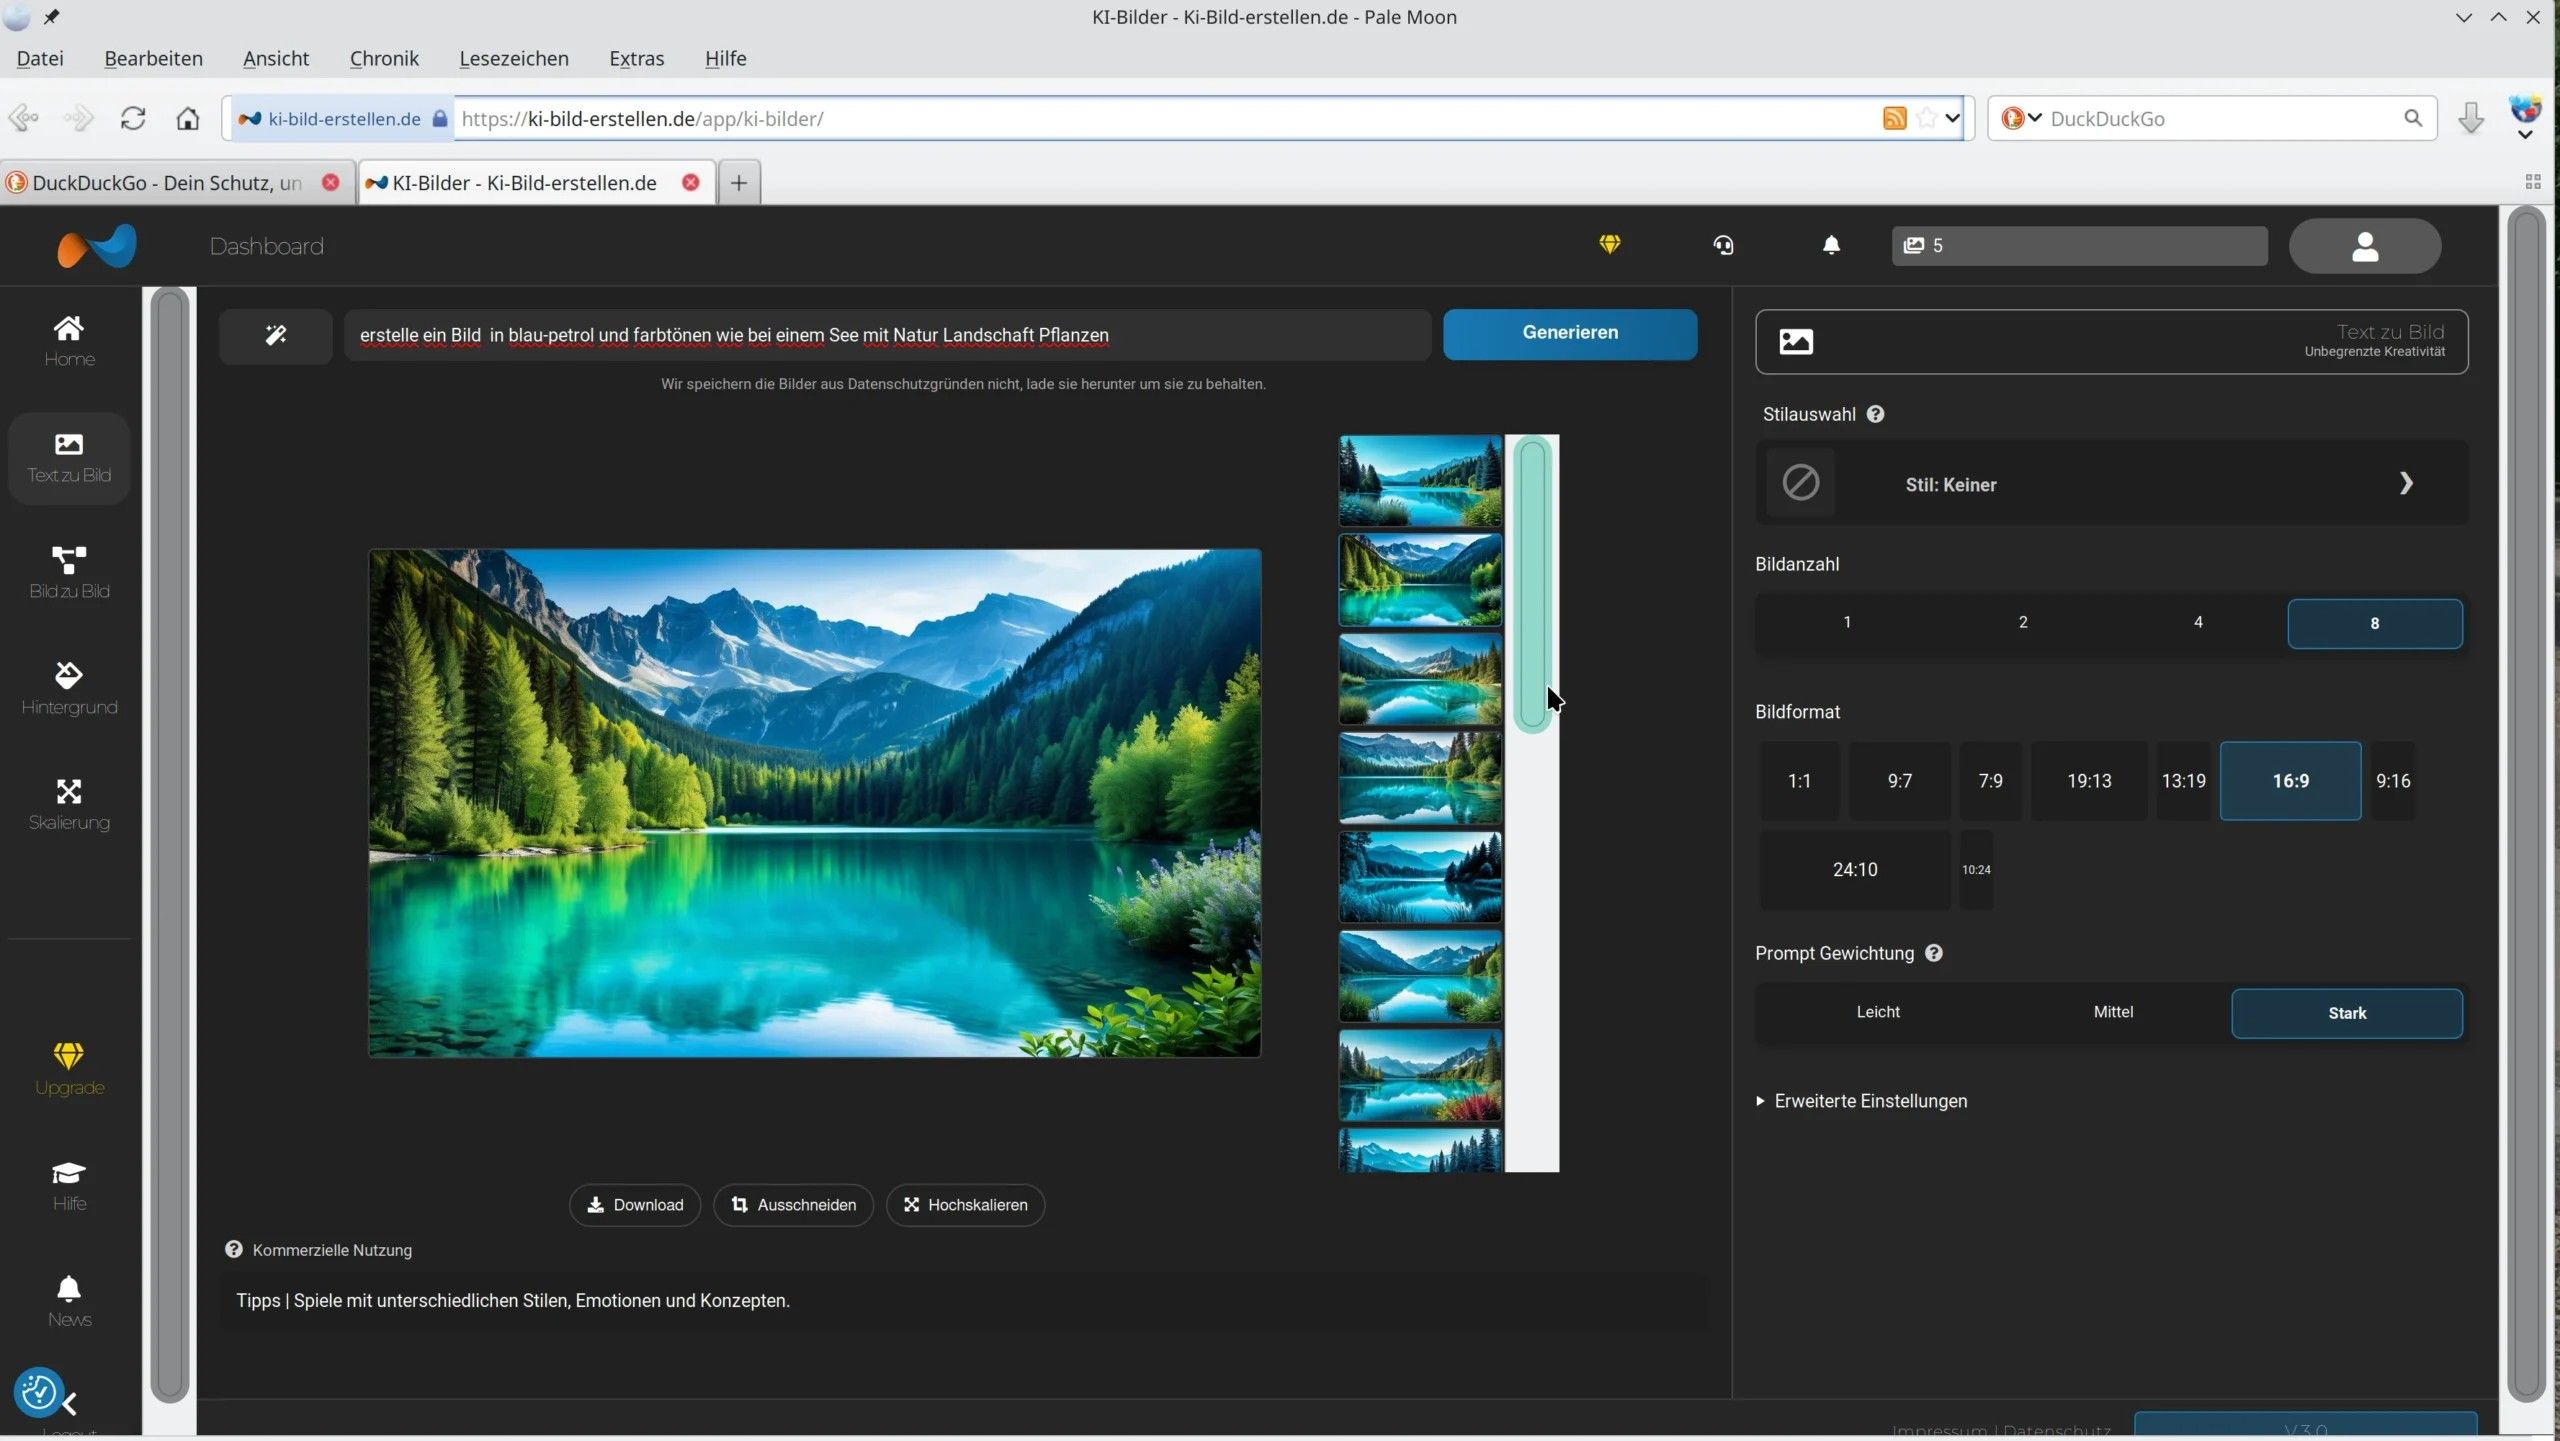The image size is (2560, 1441).
Task: Click the Generieren button
Action: 1569,333
